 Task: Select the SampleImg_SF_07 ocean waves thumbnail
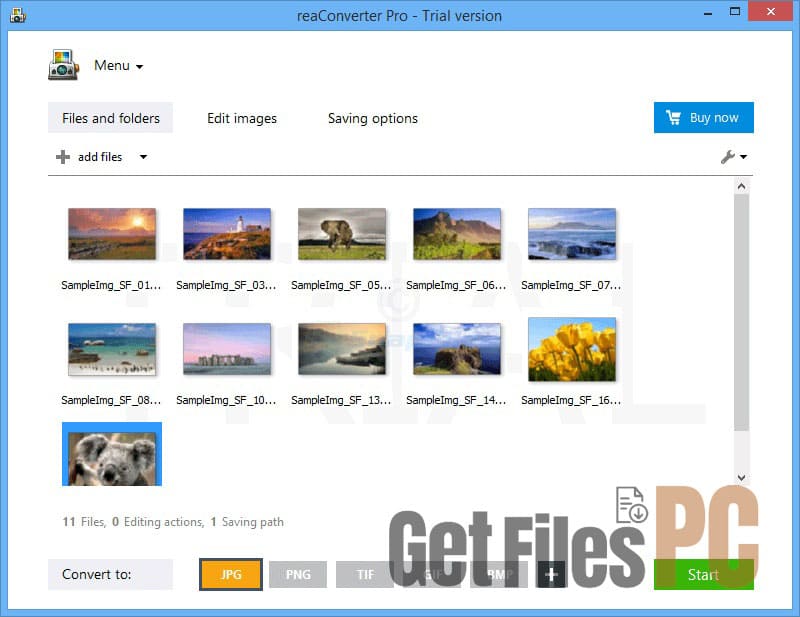572,234
